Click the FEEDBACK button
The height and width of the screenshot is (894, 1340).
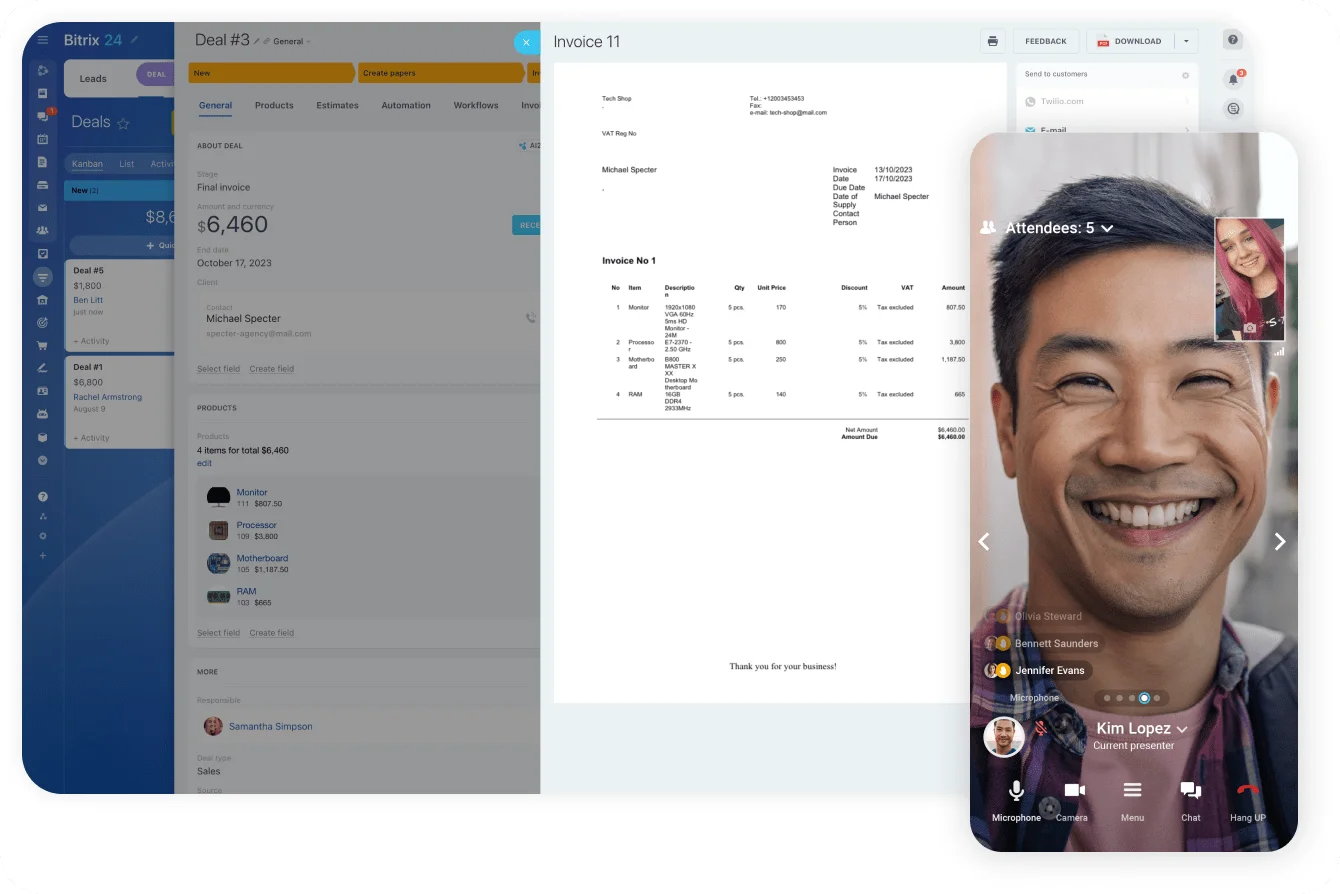[1046, 41]
